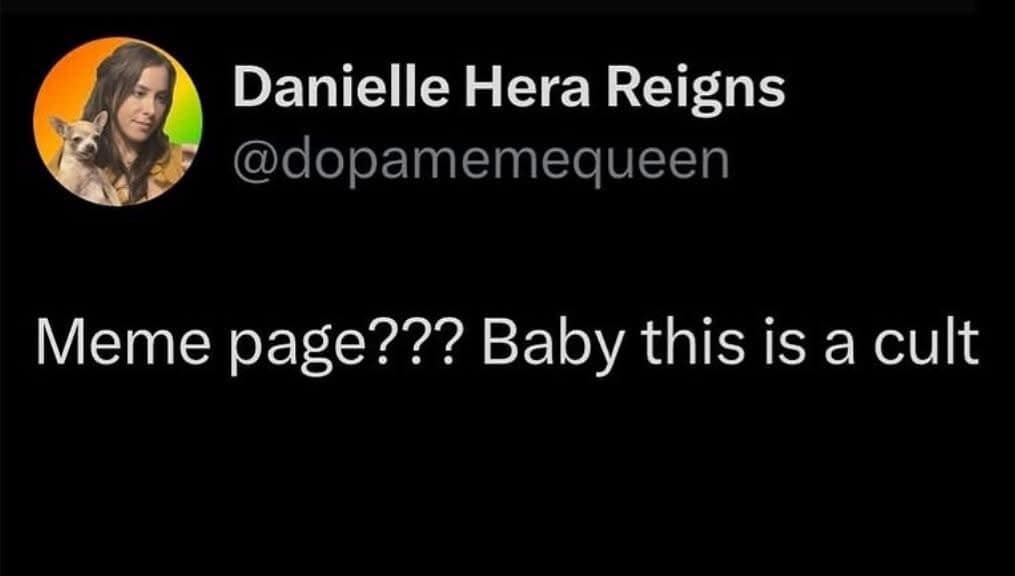Click the display name Danielle Hera Reigns

click(x=509, y=89)
